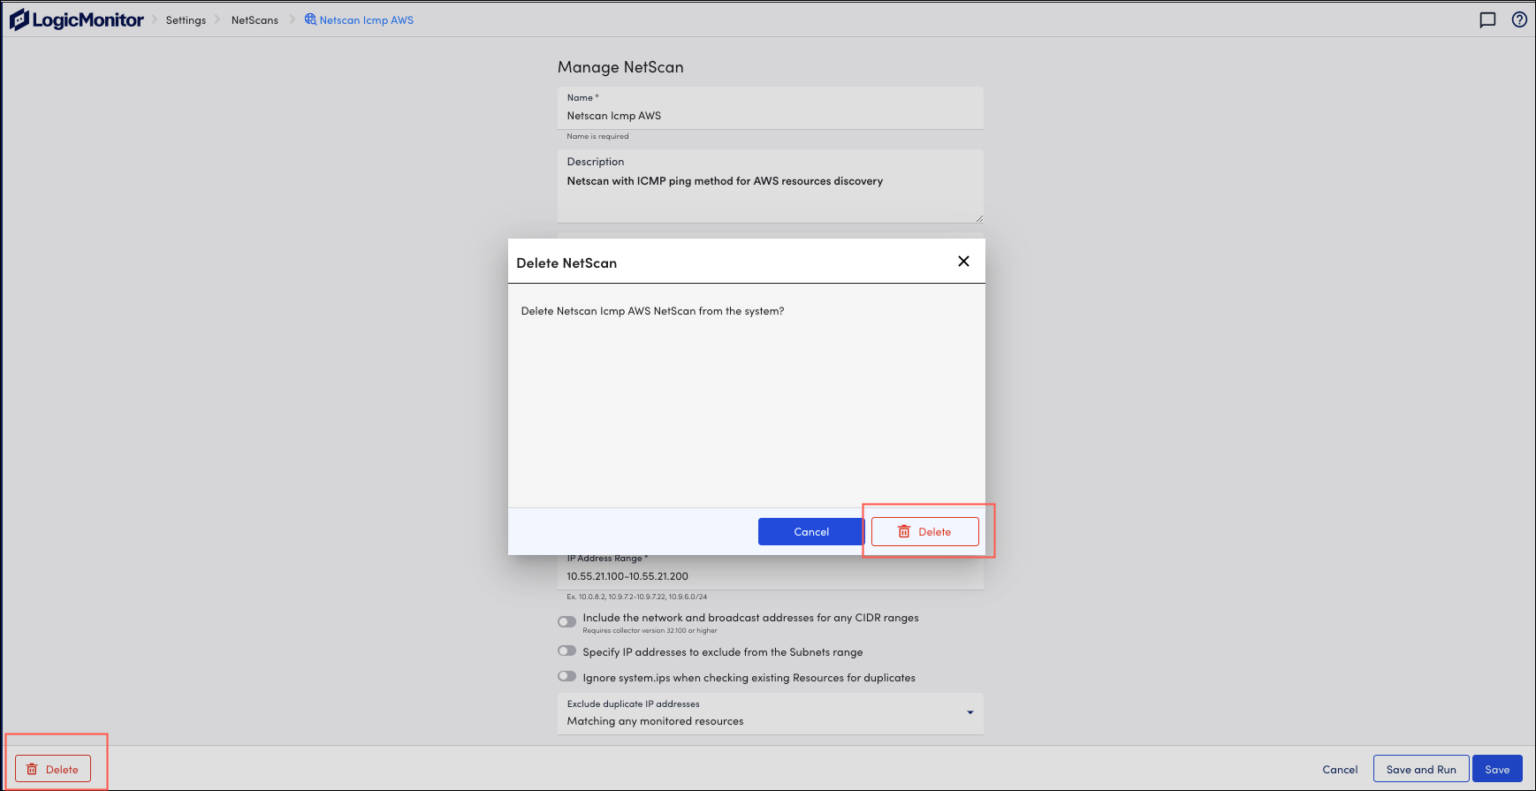
Task: Navigate to Settings via the breadcrumb
Action: (186, 19)
